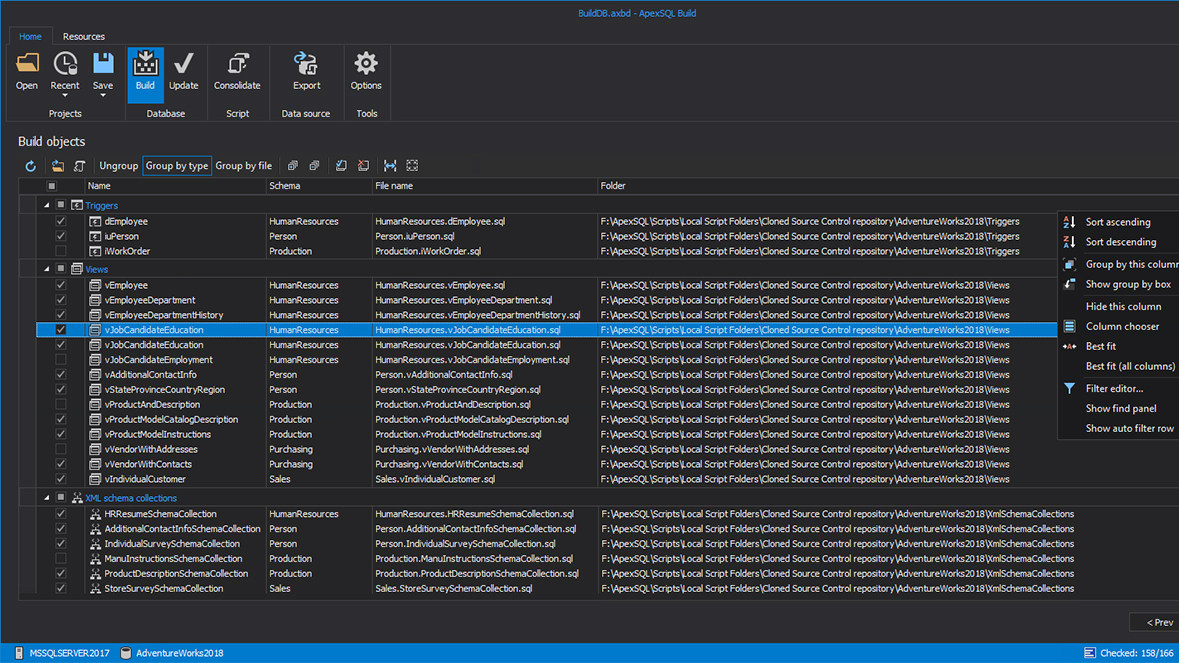Viewport: 1179px width, 663px height.
Task: Click the Update database icon
Action: [x=183, y=64]
